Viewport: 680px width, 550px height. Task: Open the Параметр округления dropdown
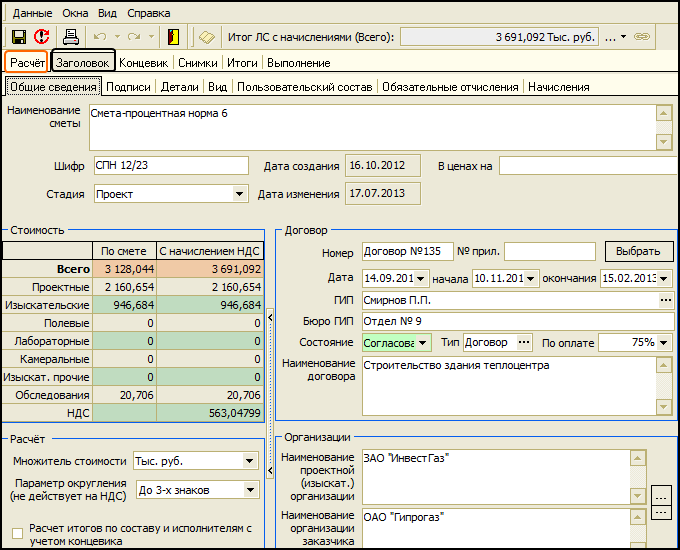tap(249, 489)
